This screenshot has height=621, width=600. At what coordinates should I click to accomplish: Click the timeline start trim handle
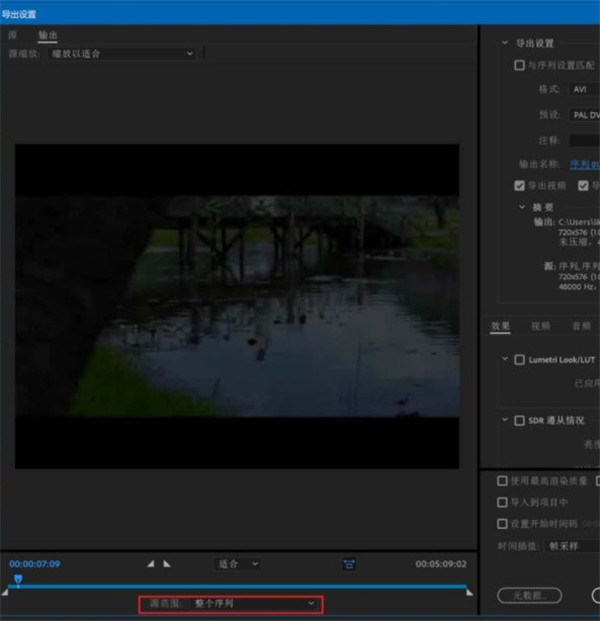(x=5, y=592)
